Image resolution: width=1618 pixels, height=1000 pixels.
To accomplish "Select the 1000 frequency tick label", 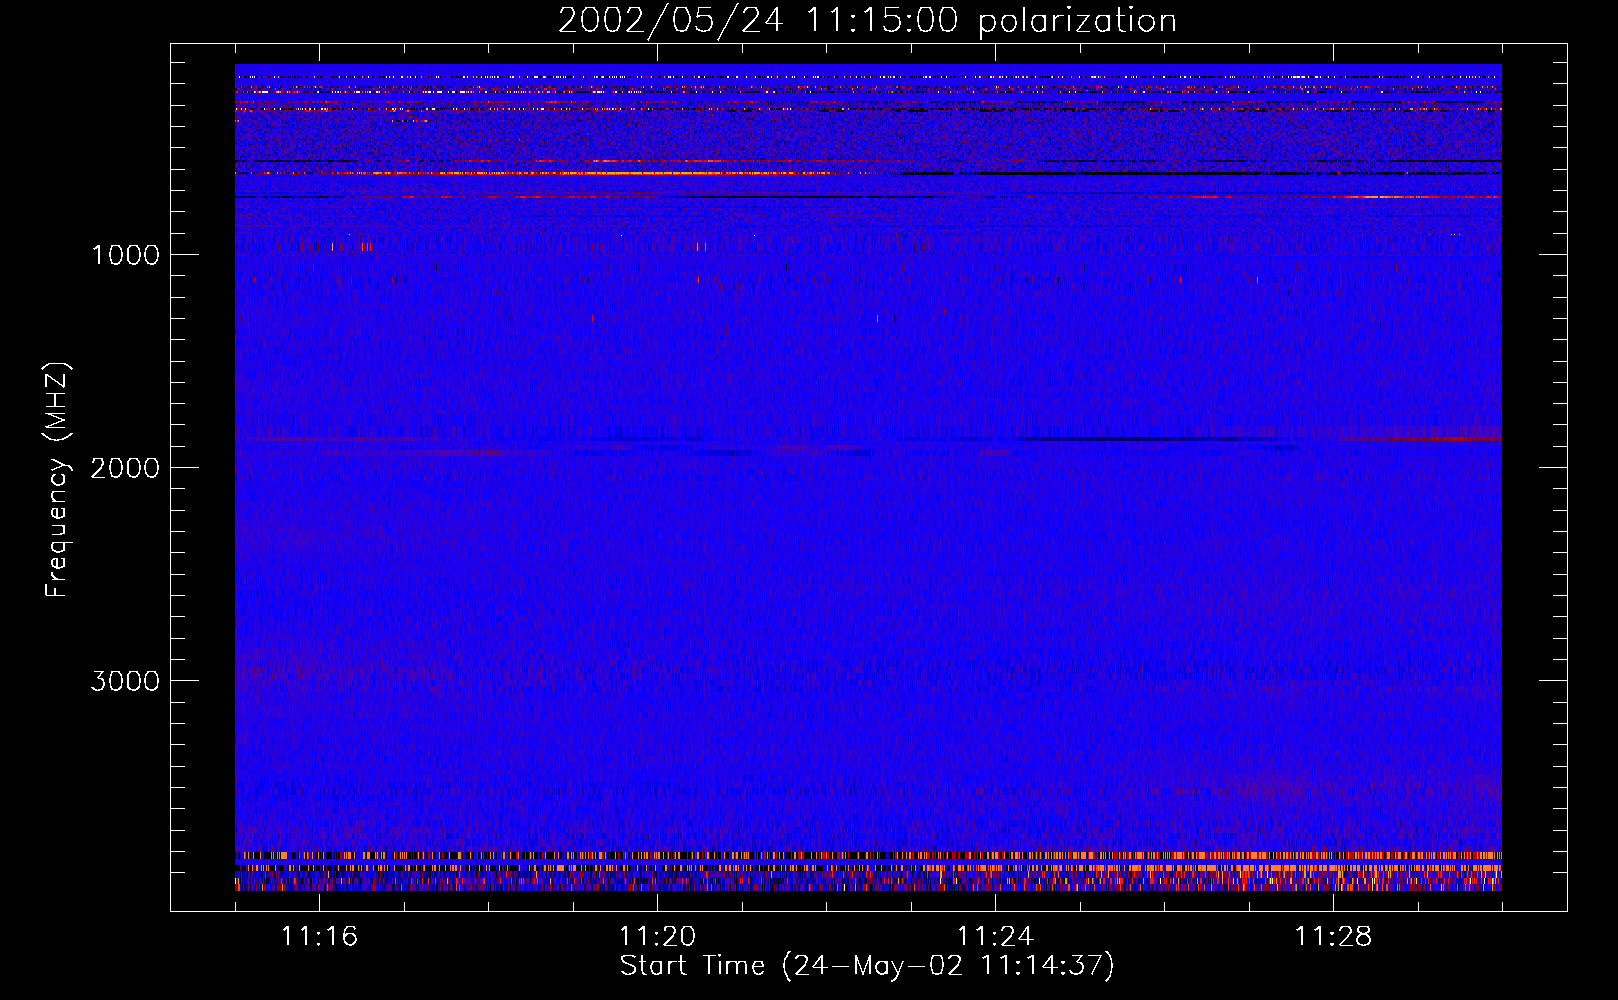I will point(125,255).
